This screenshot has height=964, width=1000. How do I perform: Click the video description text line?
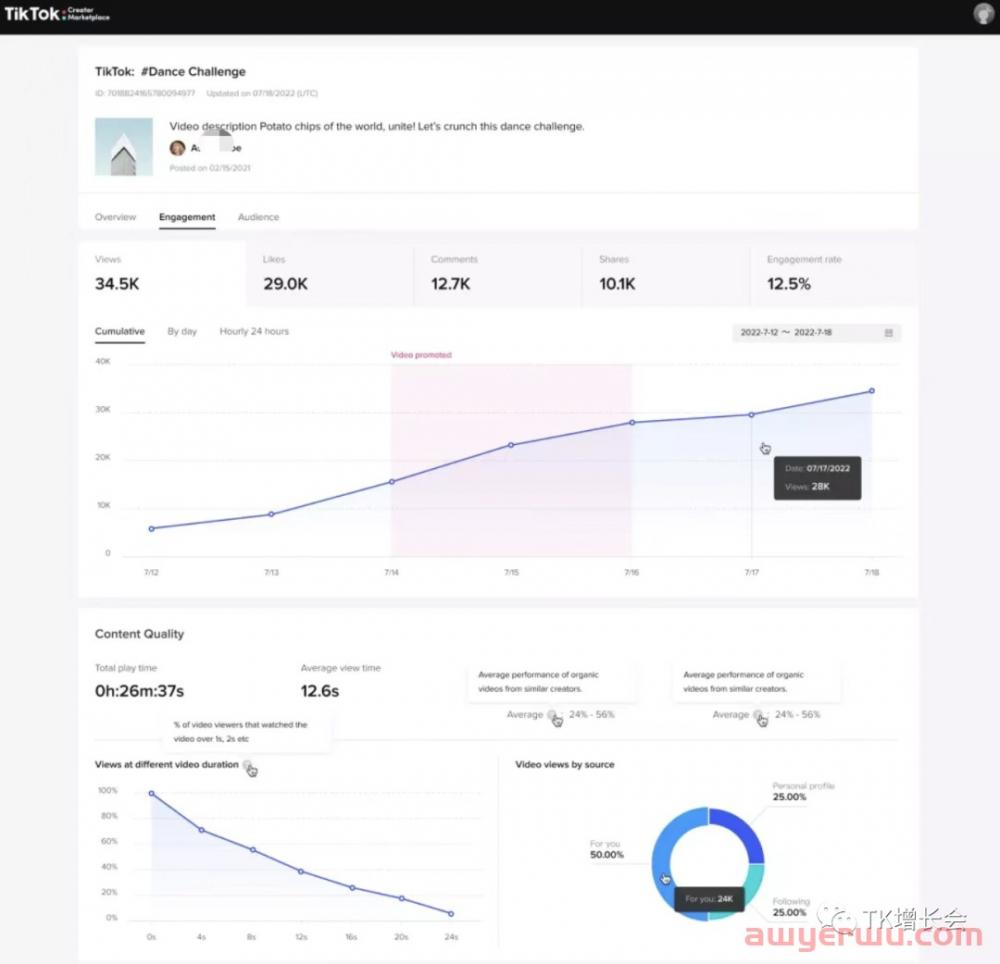[x=377, y=126]
